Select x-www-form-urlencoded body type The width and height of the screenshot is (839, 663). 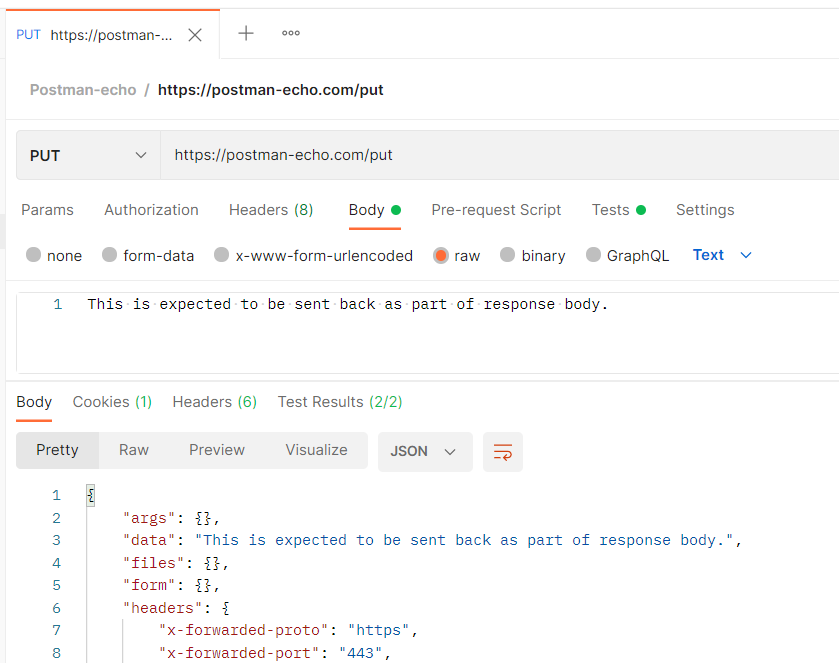(x=222, y=255)
